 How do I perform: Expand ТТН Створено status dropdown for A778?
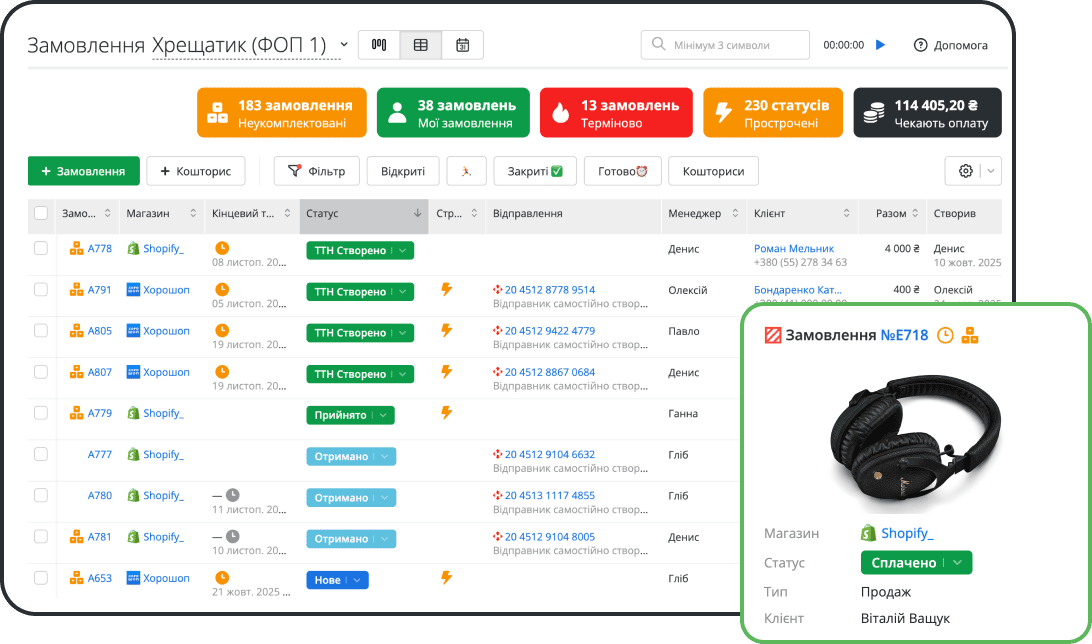click(404, 250)
